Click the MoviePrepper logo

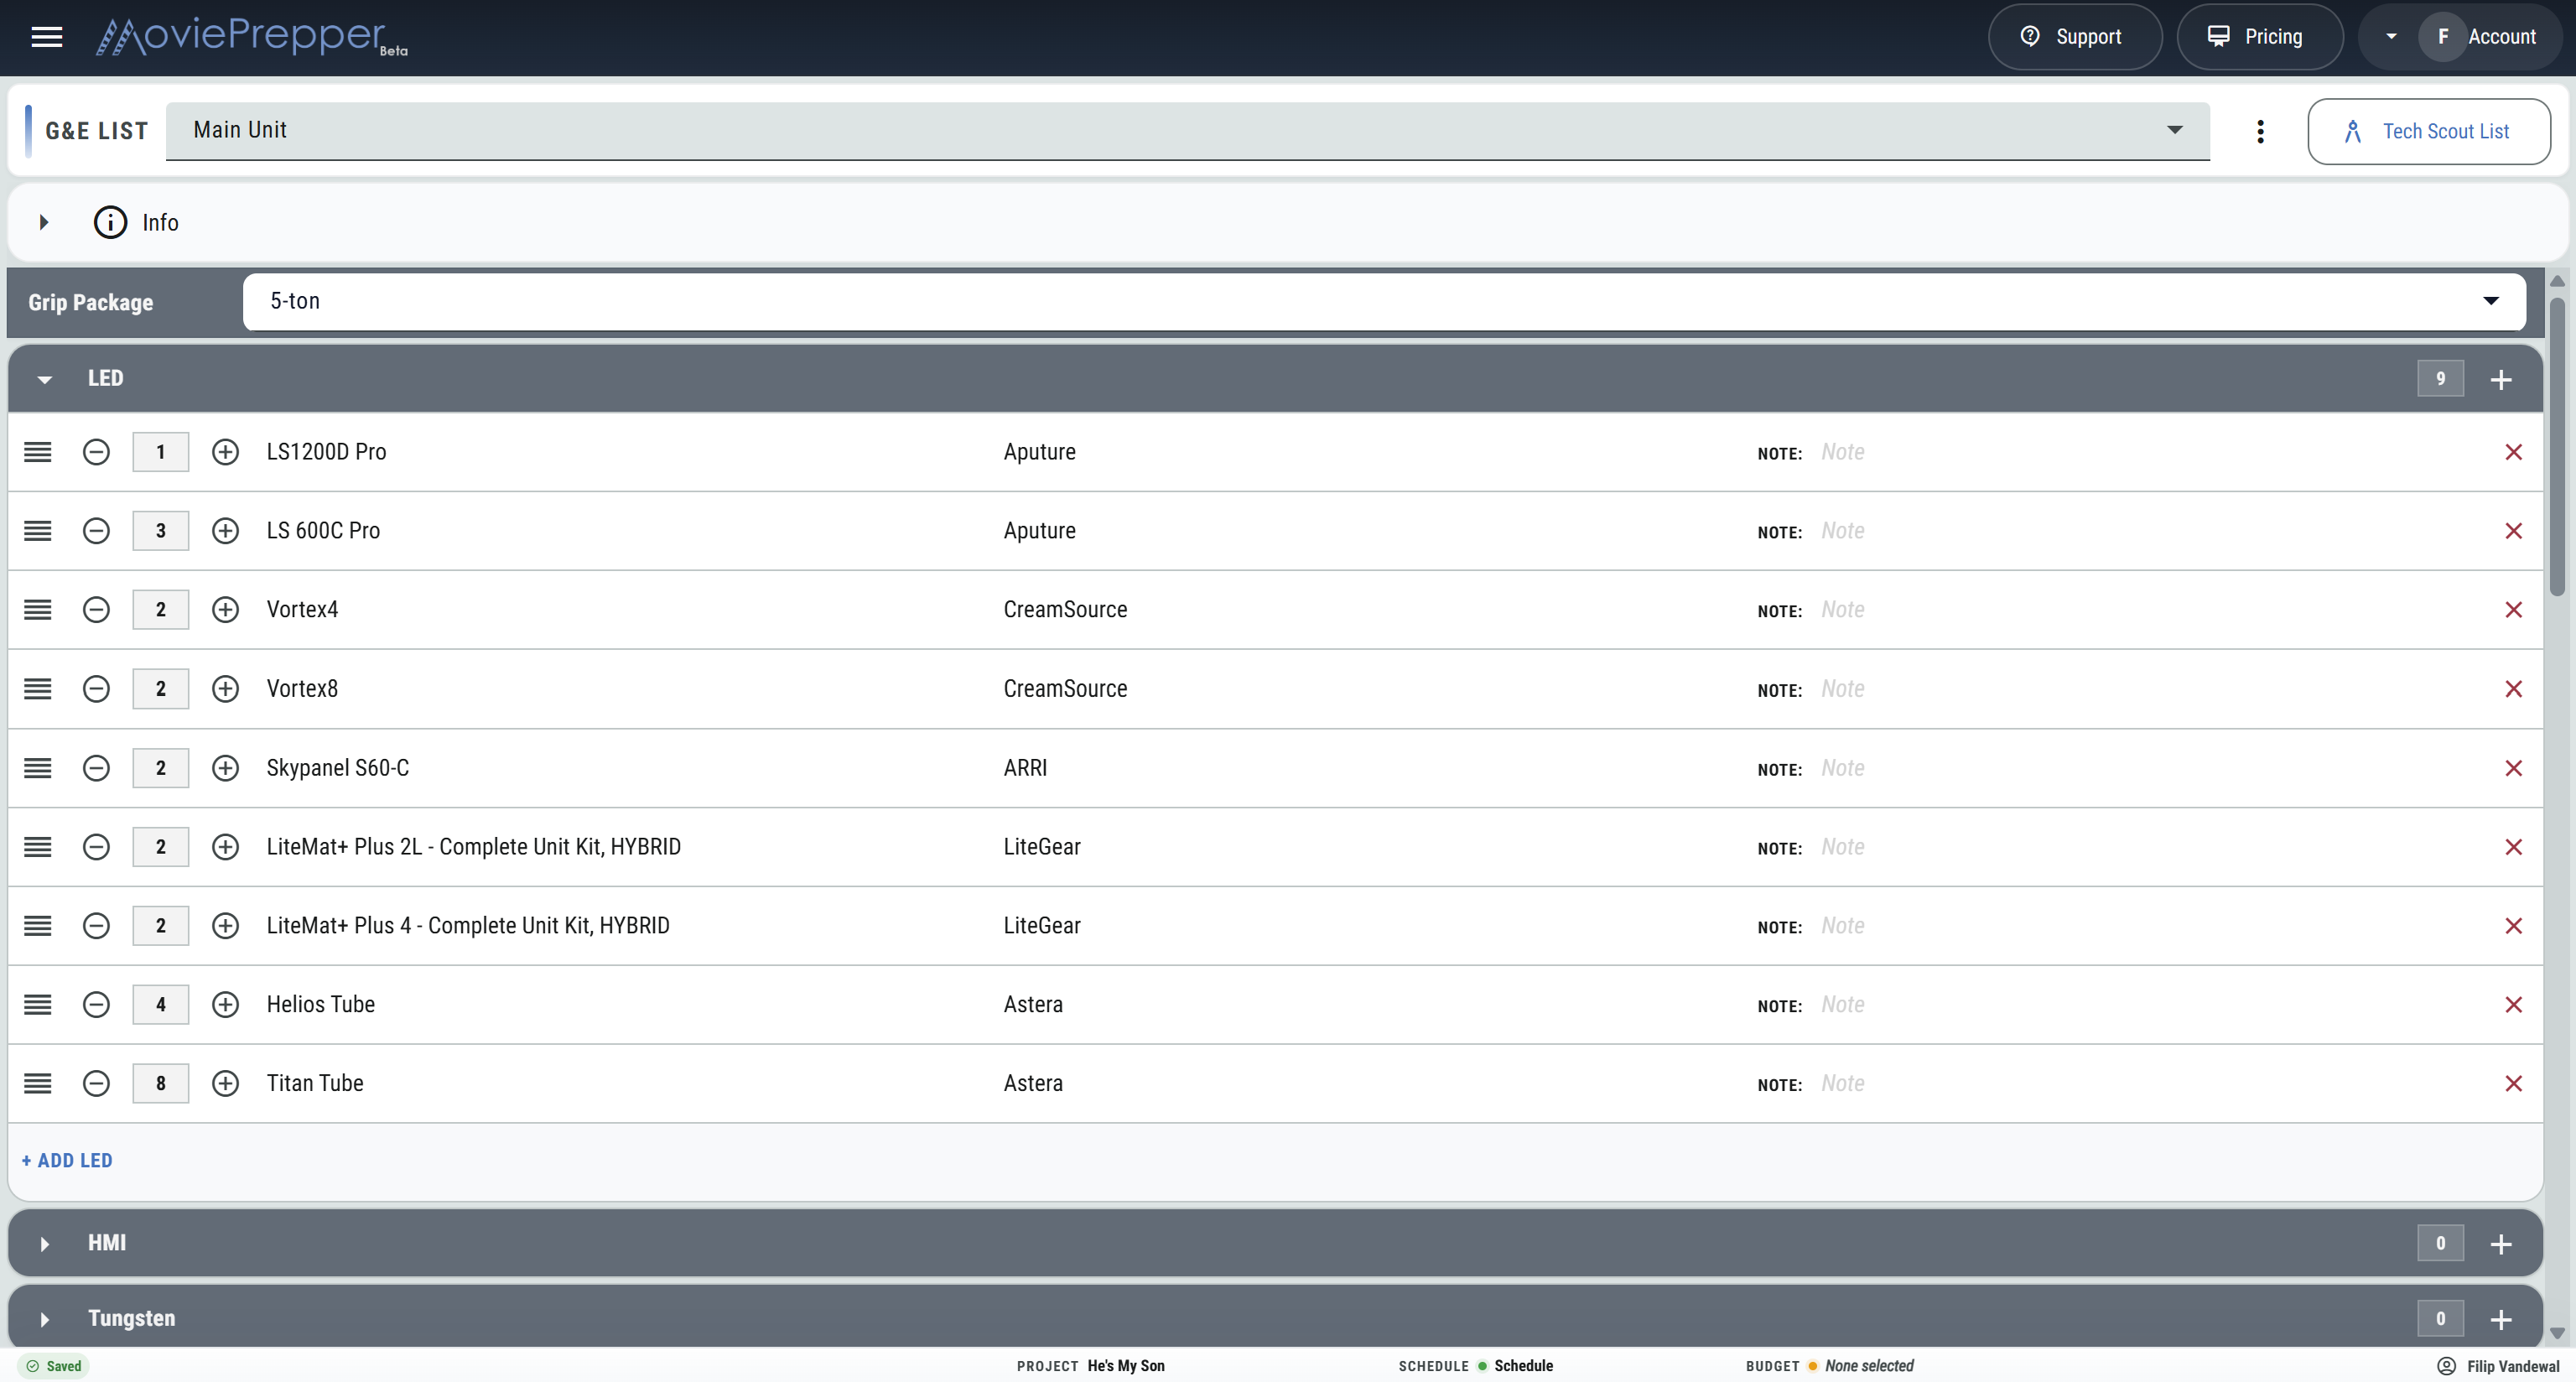pos(251,37)
